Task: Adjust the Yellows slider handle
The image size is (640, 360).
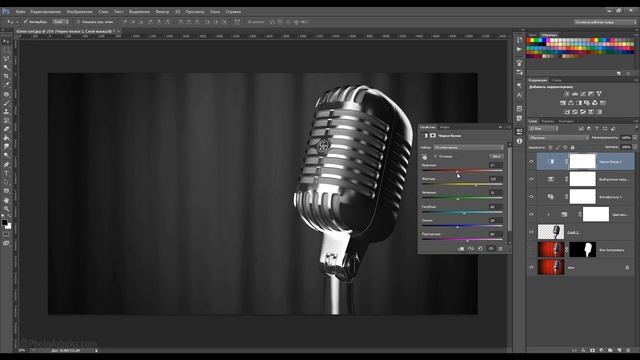Action: (476, 185)
